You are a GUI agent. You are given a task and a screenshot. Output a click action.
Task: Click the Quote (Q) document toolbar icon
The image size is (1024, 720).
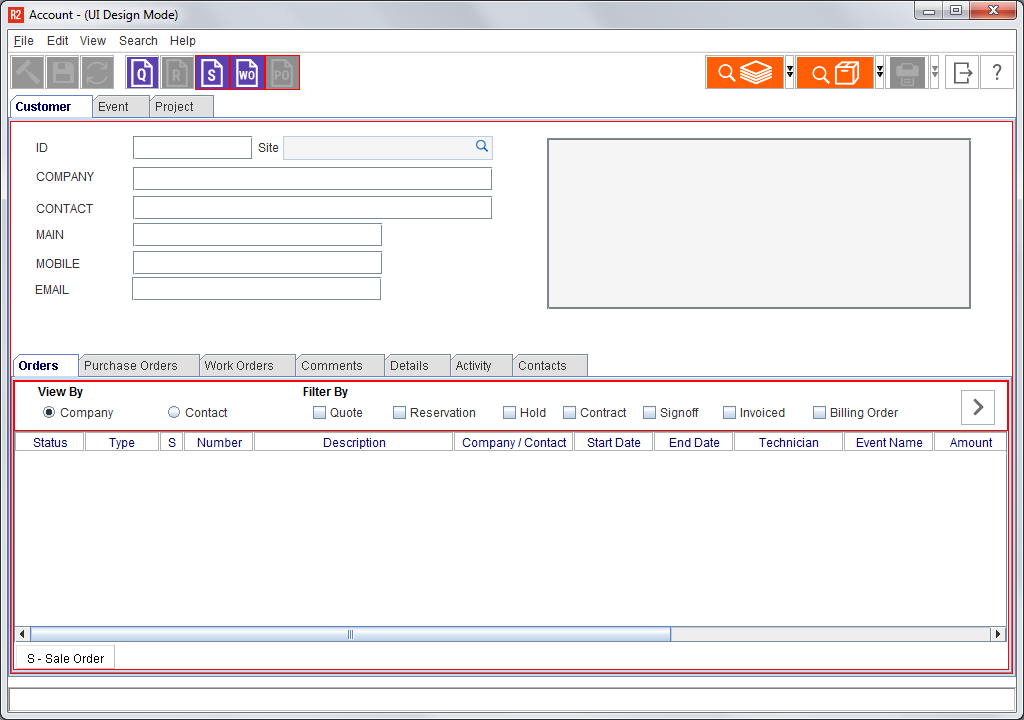pyautogui.click(x=142, y=73)
